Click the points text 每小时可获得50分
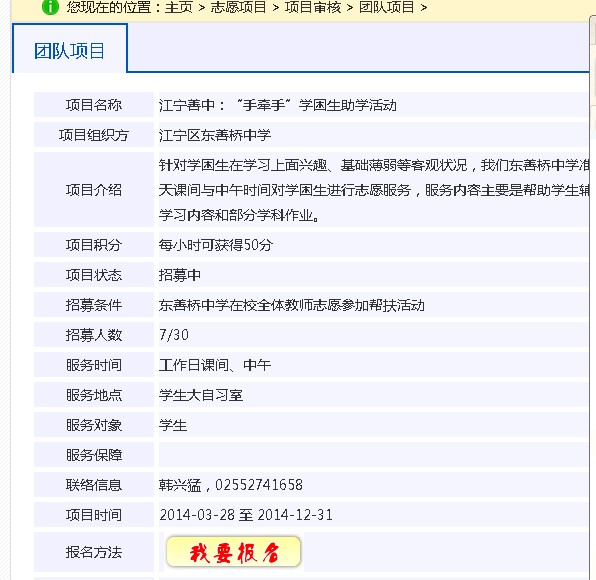This screenshot has width=596, height=580. tap(216, 245)
